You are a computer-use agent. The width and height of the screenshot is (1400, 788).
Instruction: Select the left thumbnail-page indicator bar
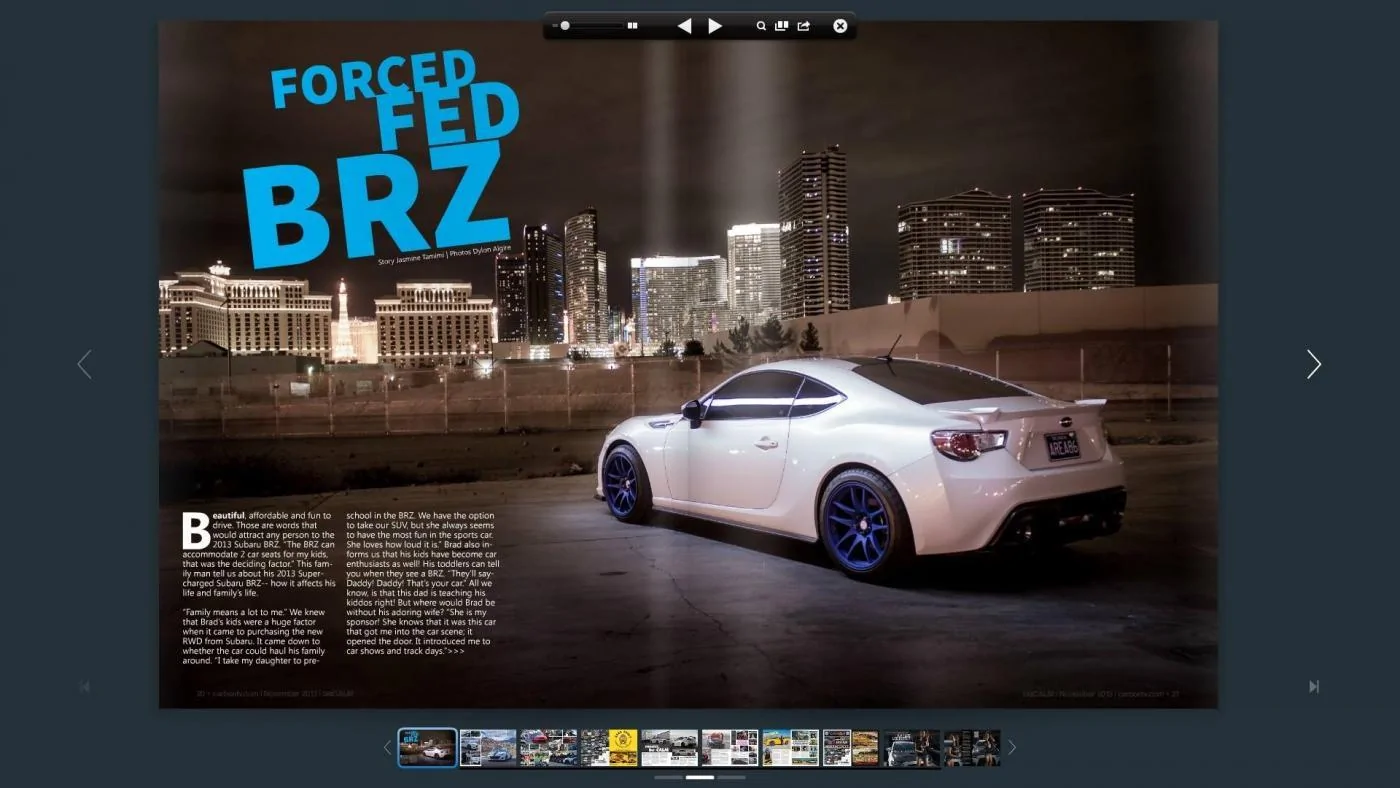pyautogui.click(x=669, y=777)
